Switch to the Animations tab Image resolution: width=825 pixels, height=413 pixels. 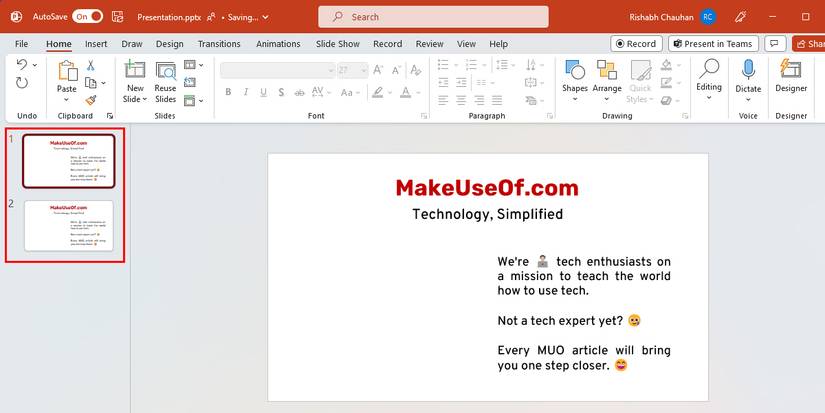(278, 44)
